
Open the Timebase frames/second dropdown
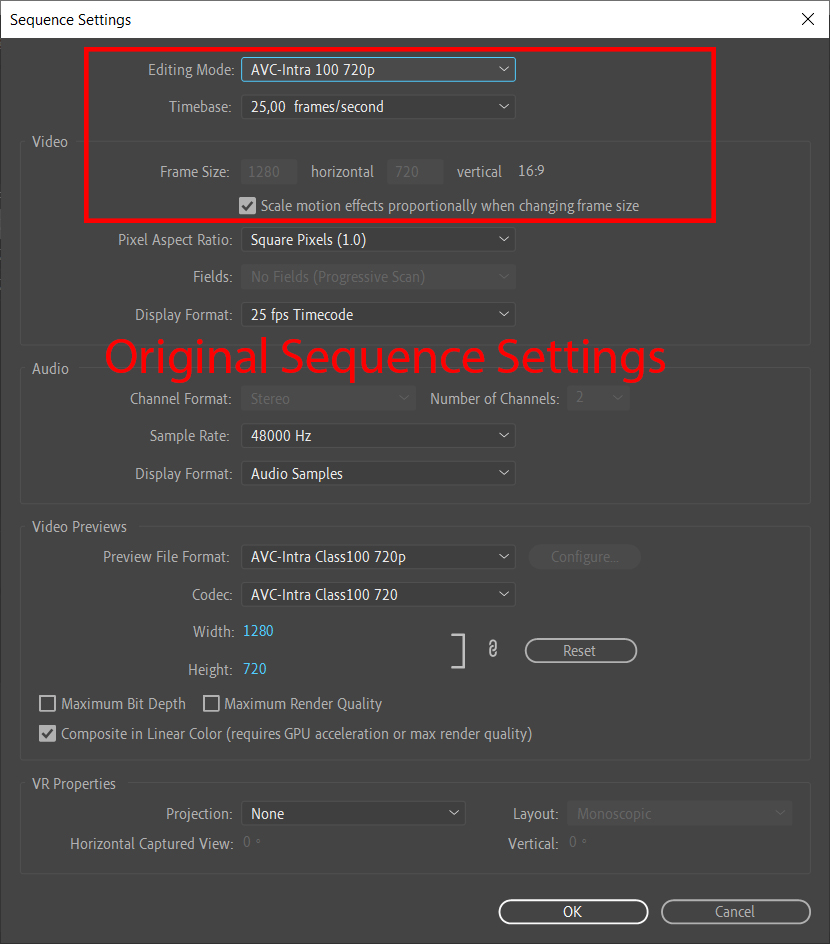tap(378, 107)
